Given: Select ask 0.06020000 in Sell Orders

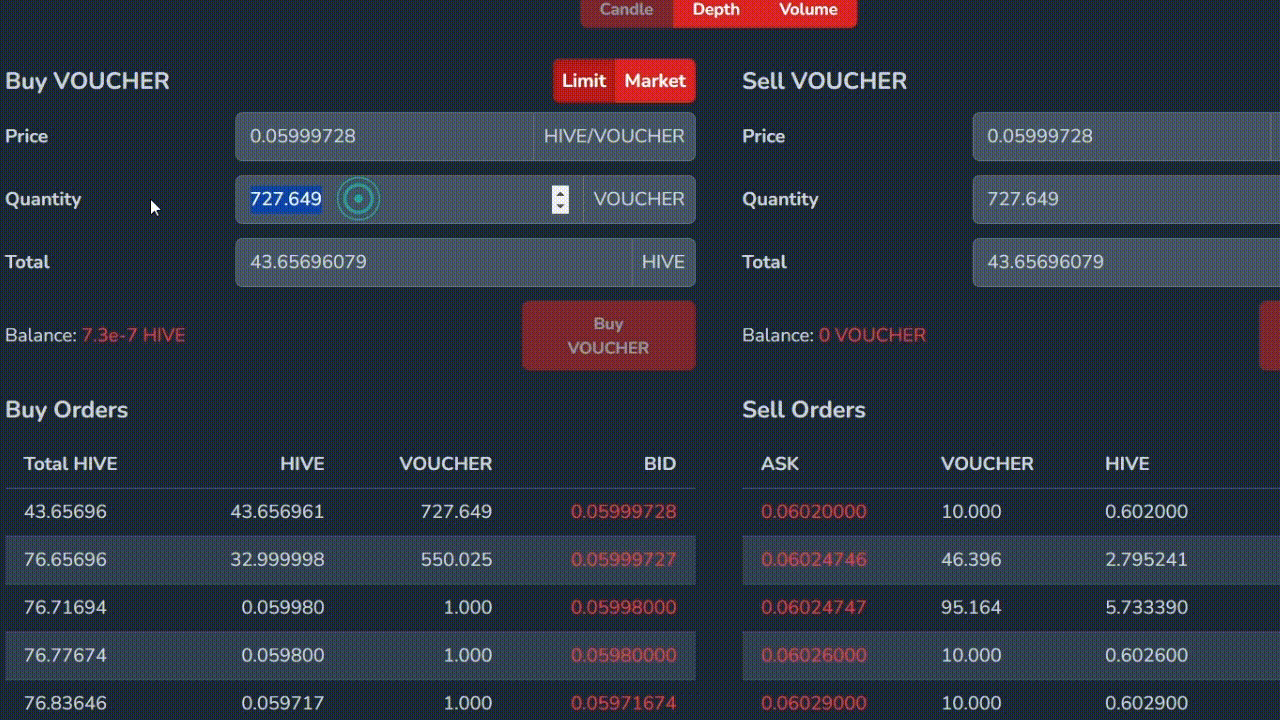Looking at the screenshot, I should click(x=814, y=512).
